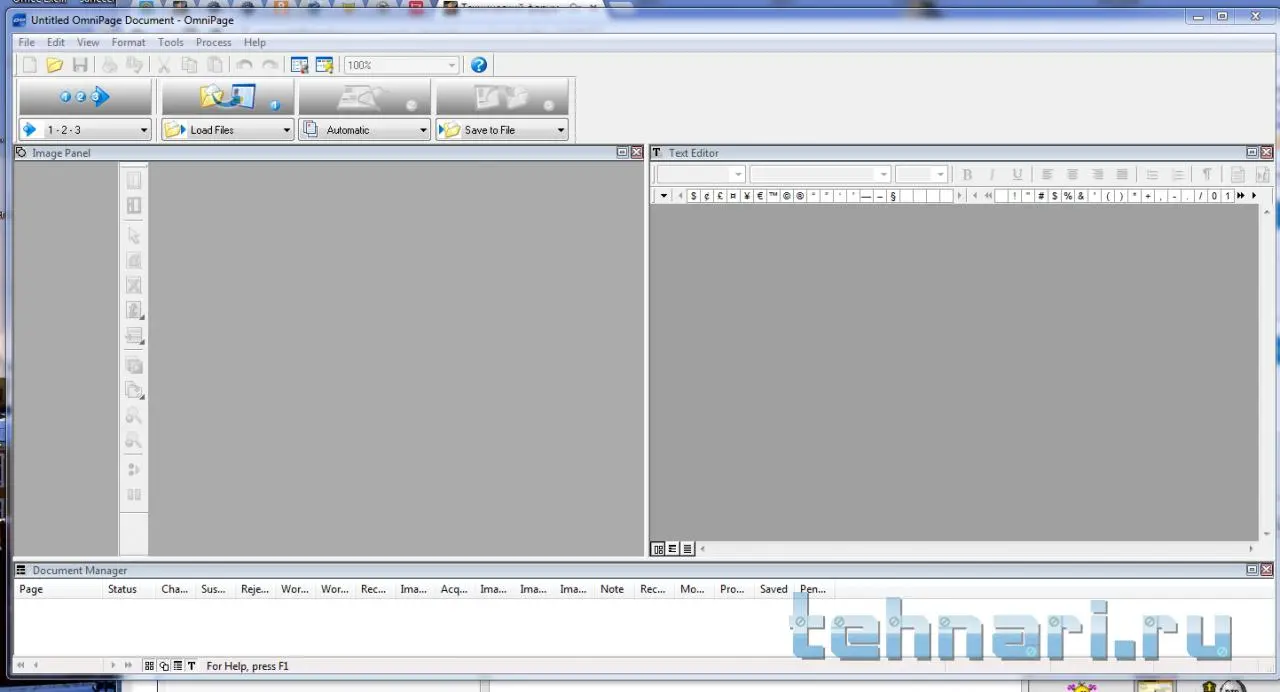Click the Copy icon in the toolbar

[189, 65]
